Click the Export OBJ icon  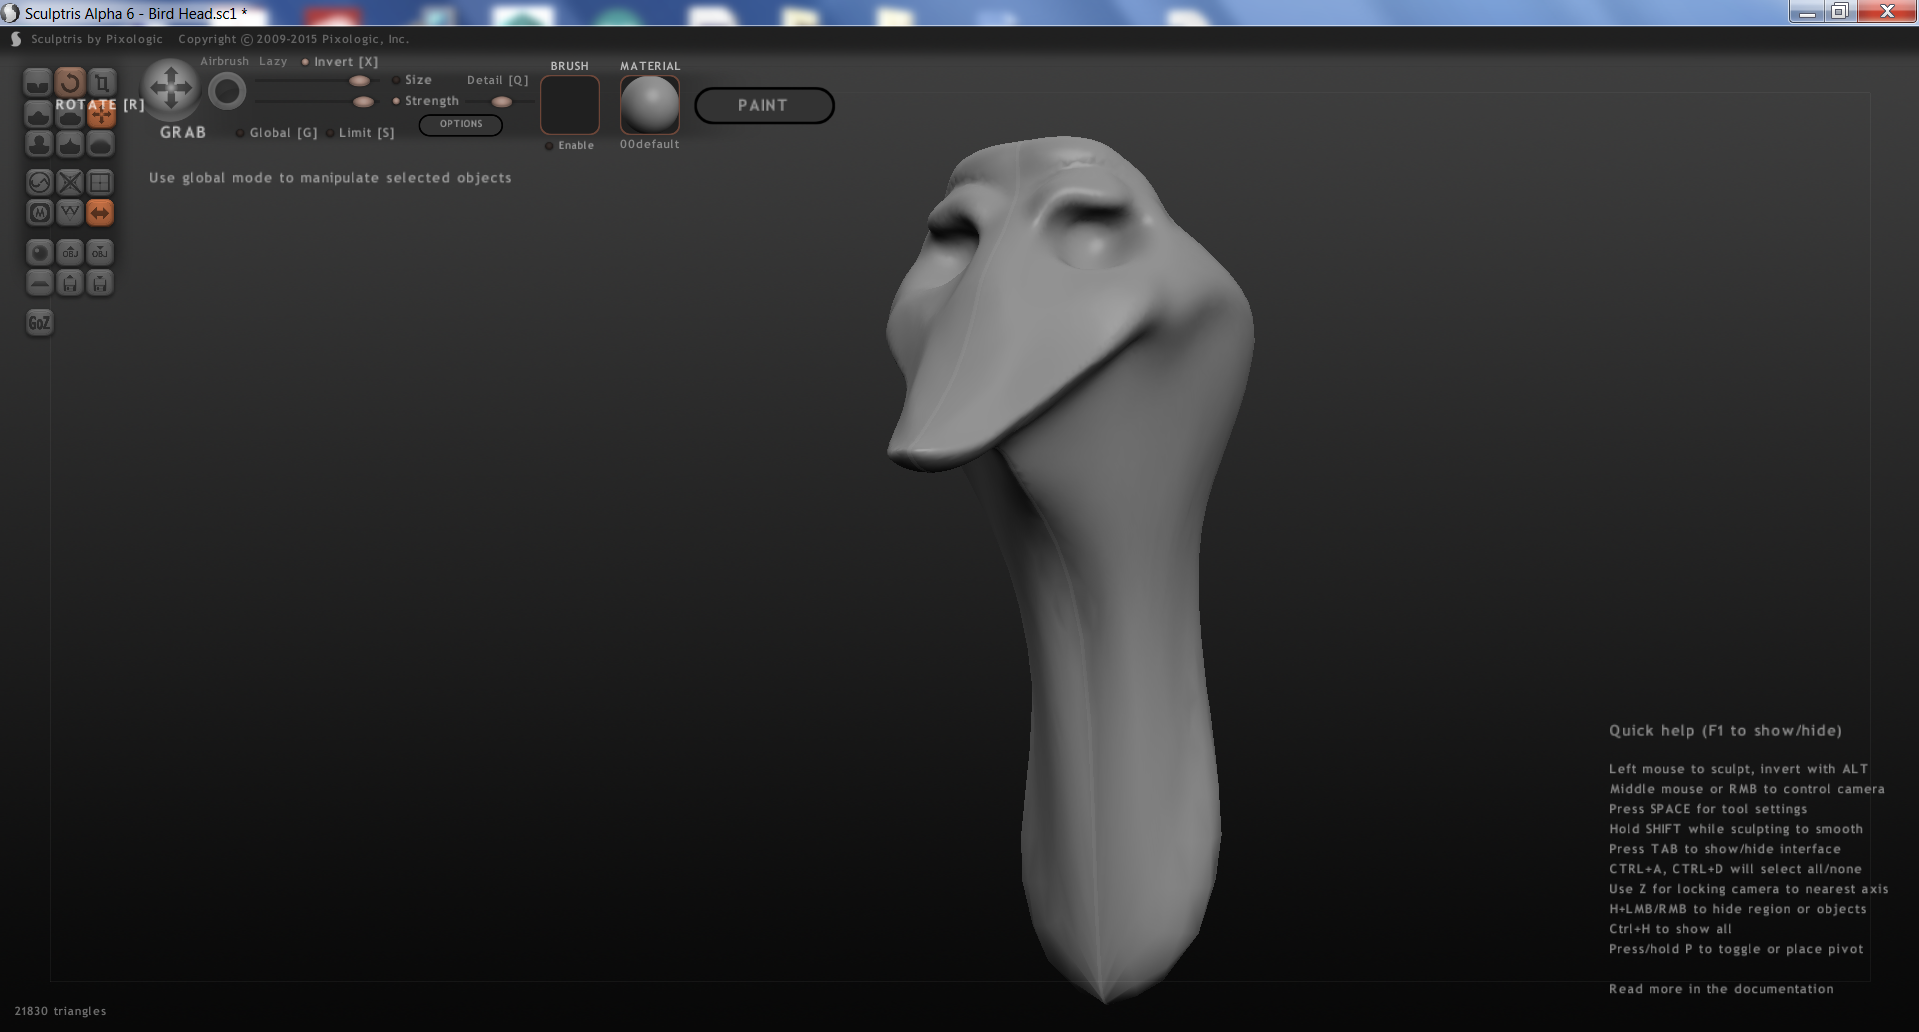click(x=100, y=252)
